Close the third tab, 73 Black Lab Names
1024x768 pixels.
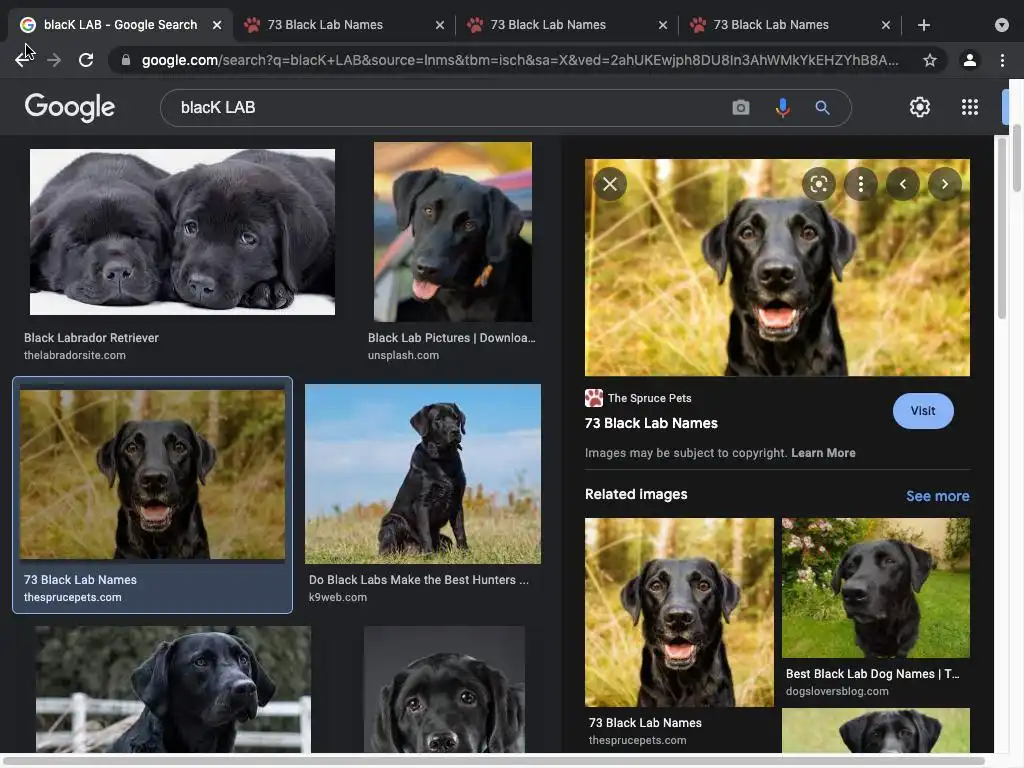click(663, 25)
